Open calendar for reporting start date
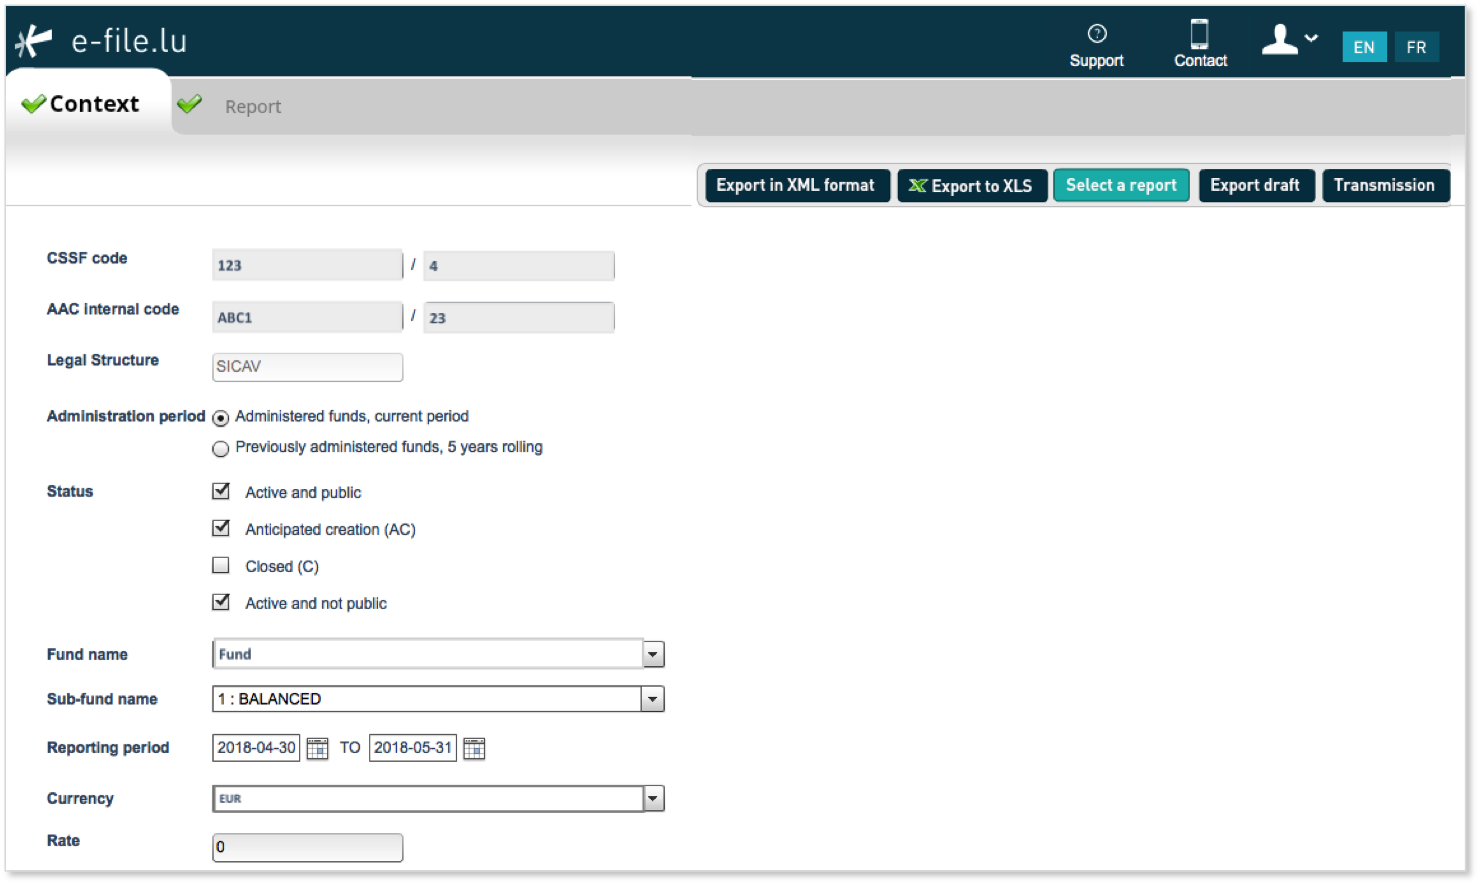This screenshot has width=1480, height=885. tap(317, 748)
